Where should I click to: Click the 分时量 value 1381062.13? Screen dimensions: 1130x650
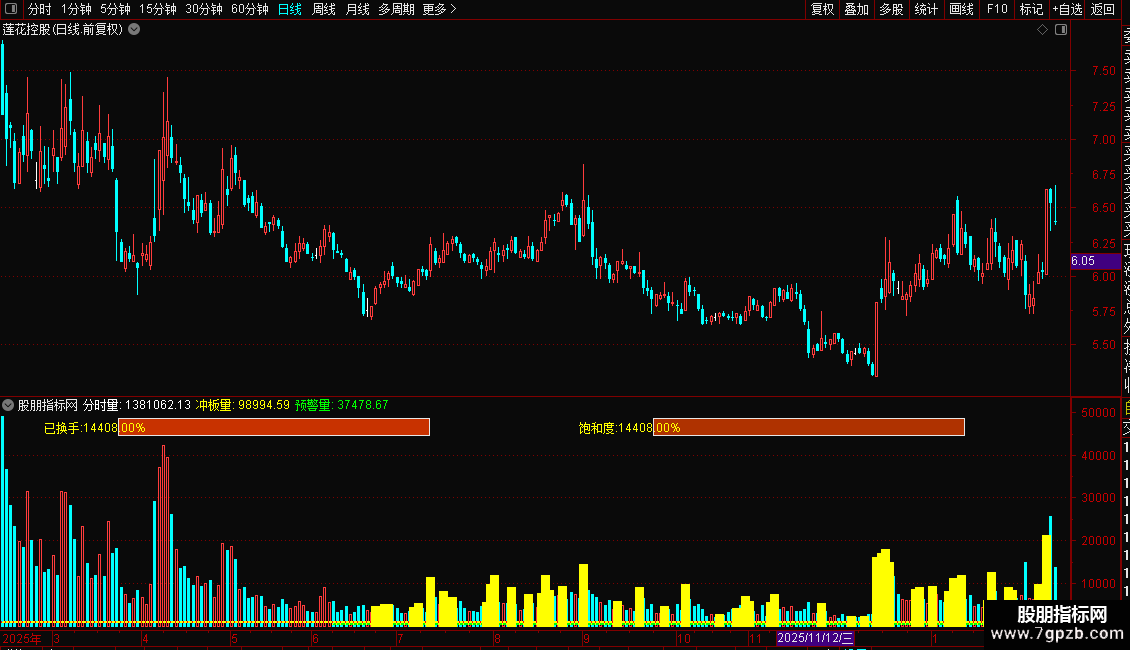(x=158, y=405)
